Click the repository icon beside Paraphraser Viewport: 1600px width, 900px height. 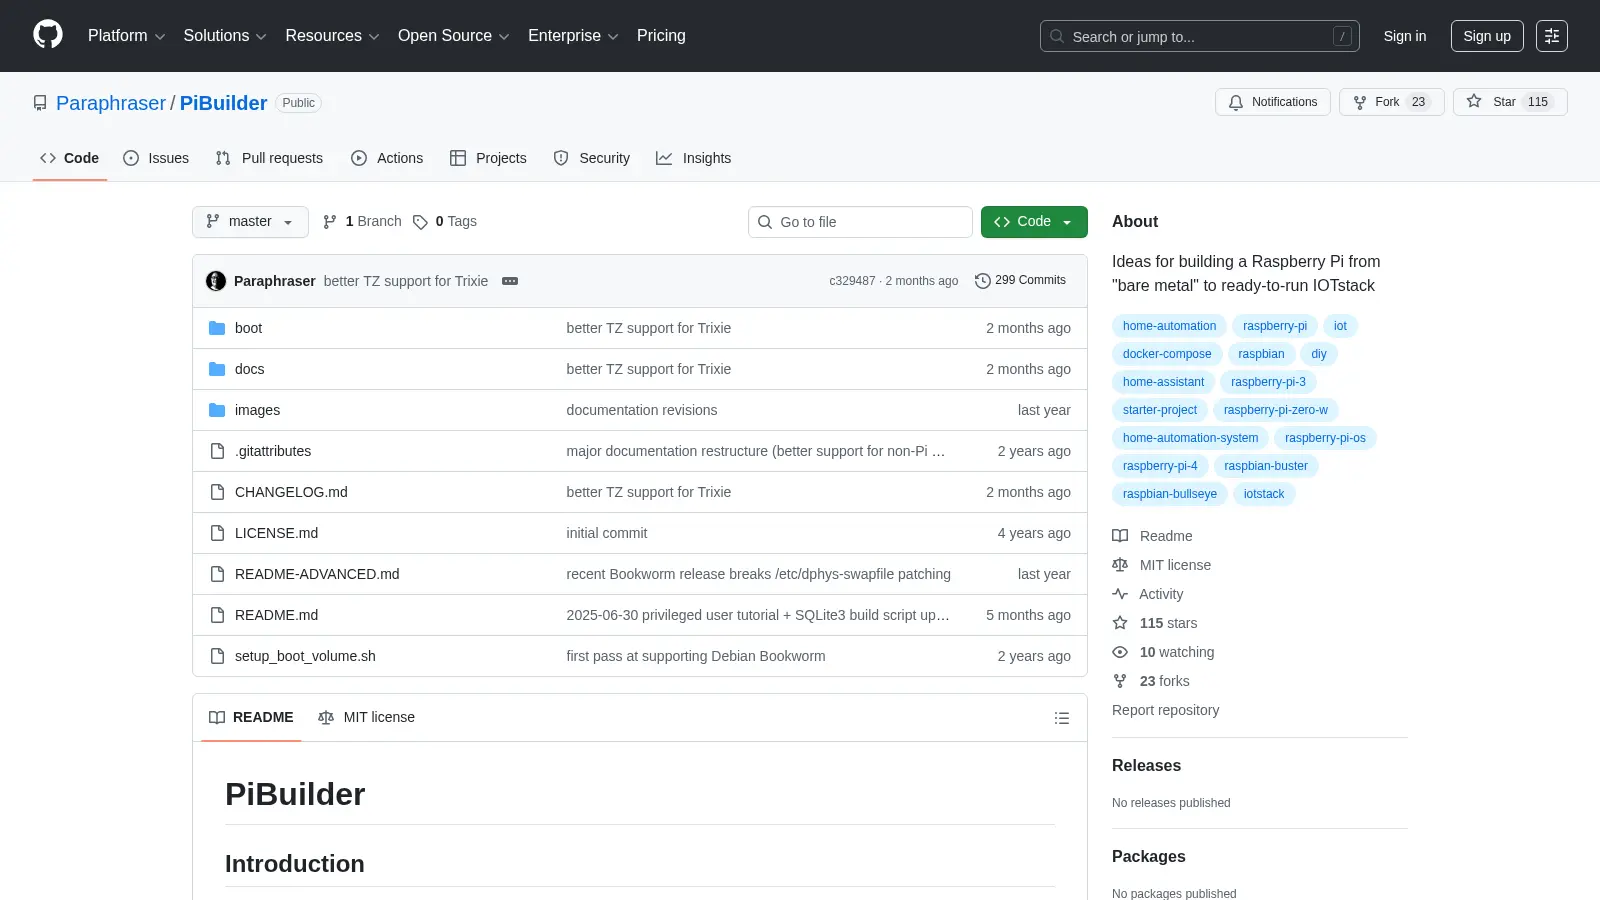[x=40, y=103]
